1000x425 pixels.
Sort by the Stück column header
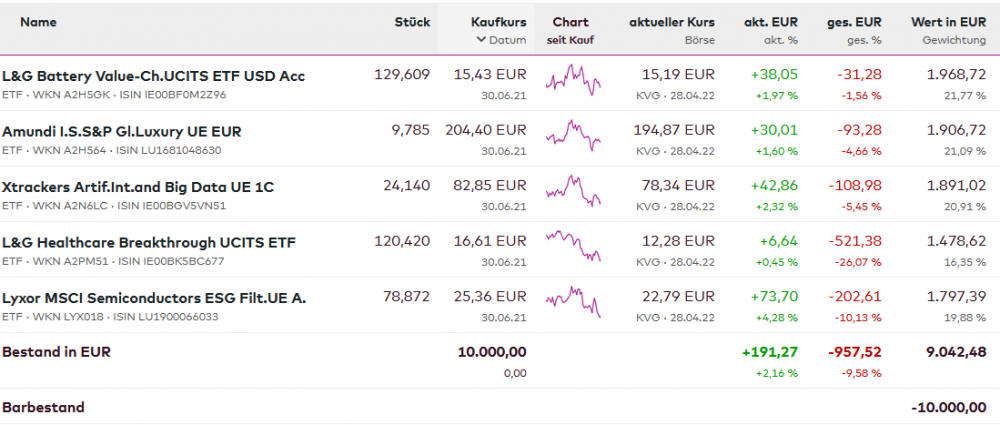[x=412, y=21]
